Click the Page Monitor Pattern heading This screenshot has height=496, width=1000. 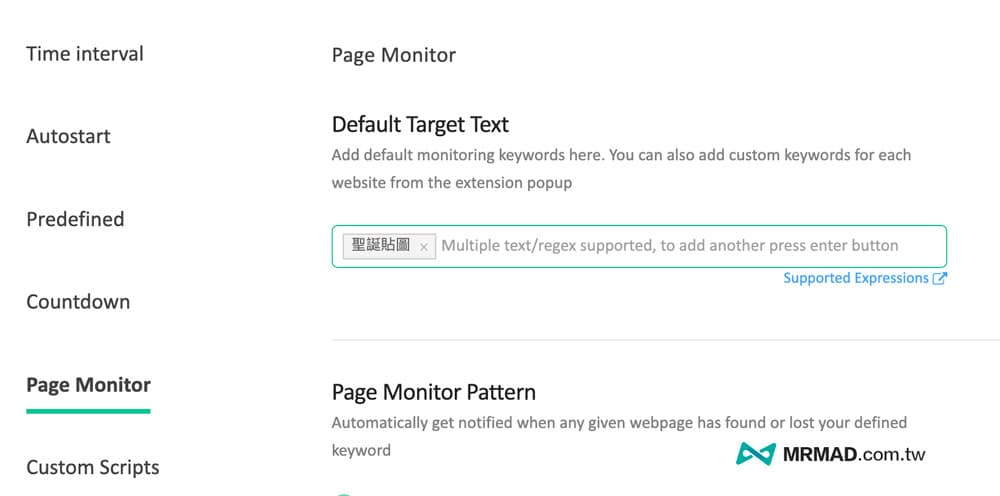point(434,392)
